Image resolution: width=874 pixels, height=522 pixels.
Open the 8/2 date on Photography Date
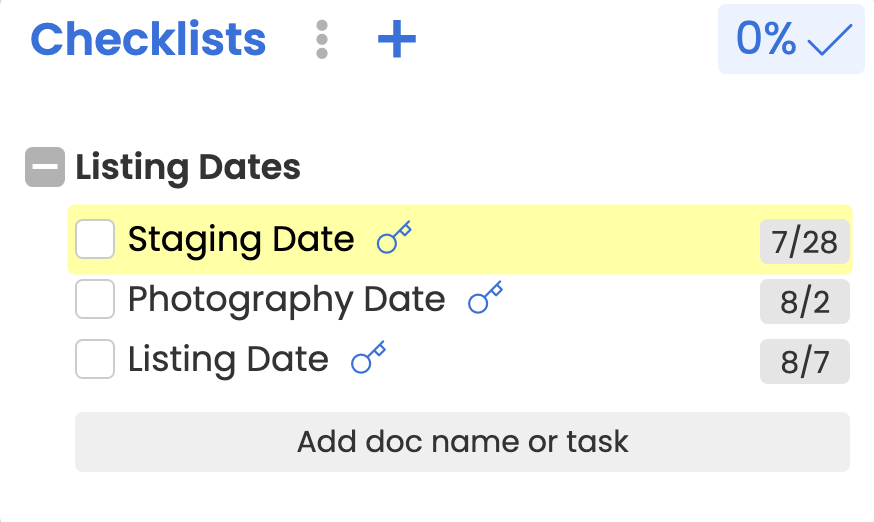pos(805,302)
